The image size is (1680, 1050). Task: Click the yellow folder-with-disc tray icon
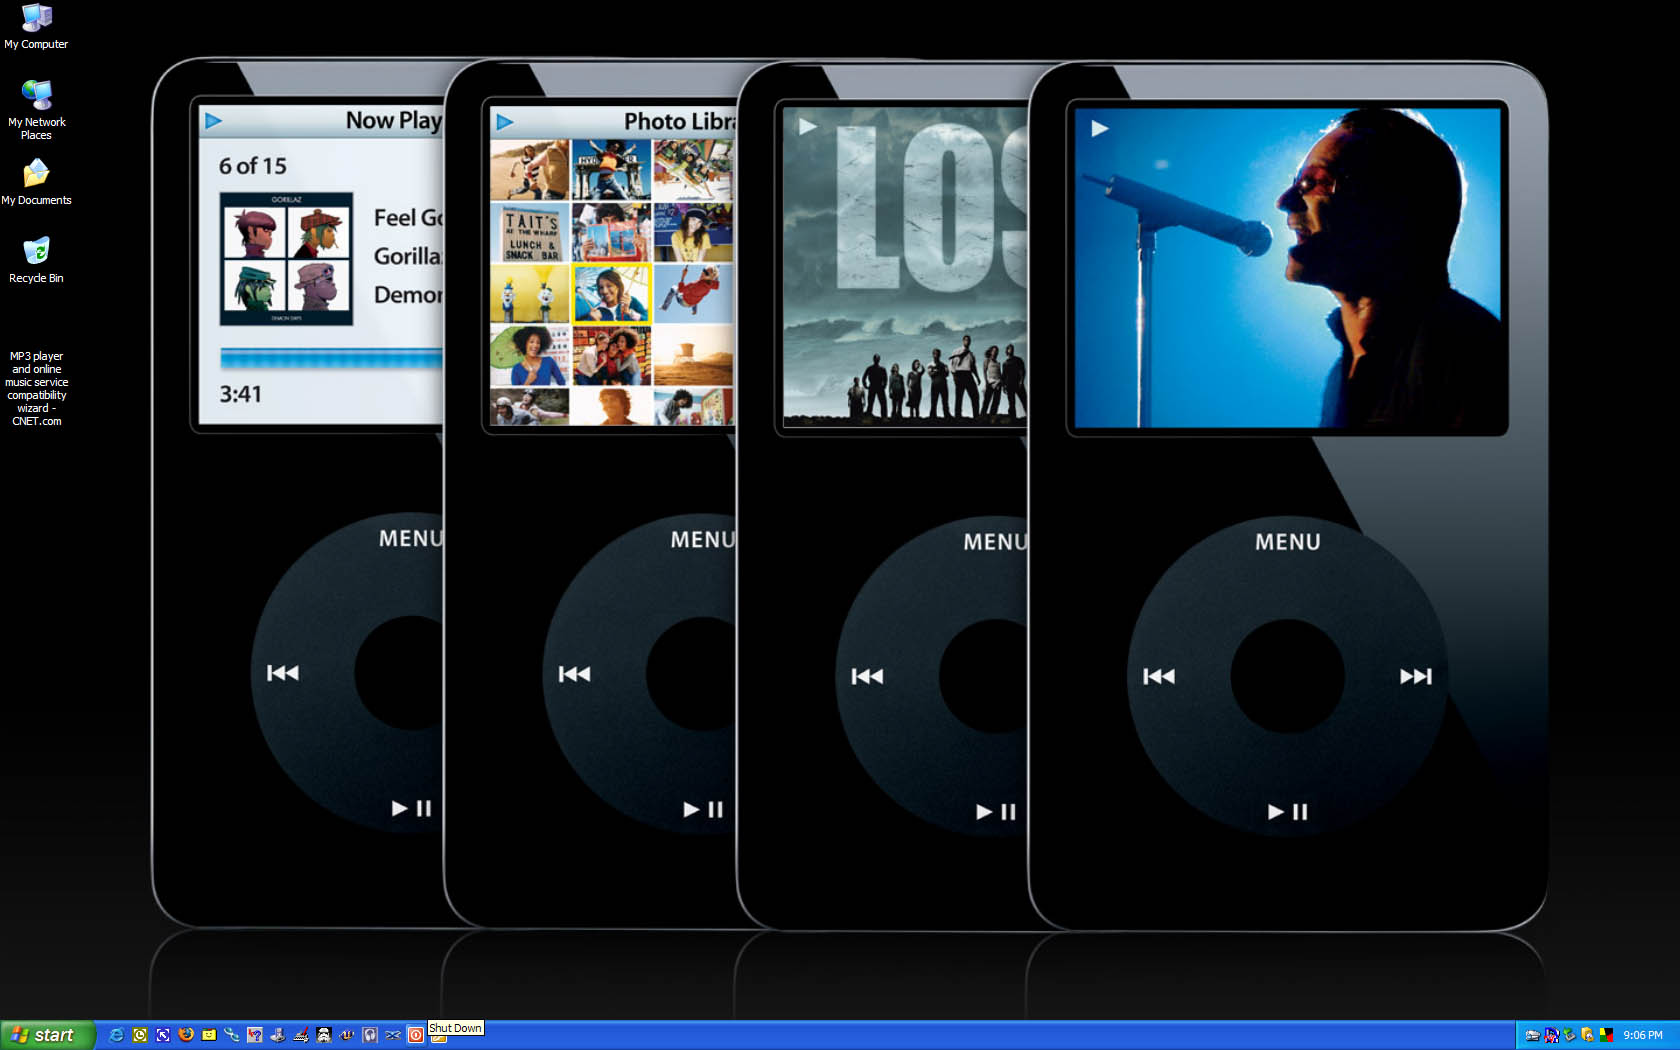(x=1588, y=1035)
